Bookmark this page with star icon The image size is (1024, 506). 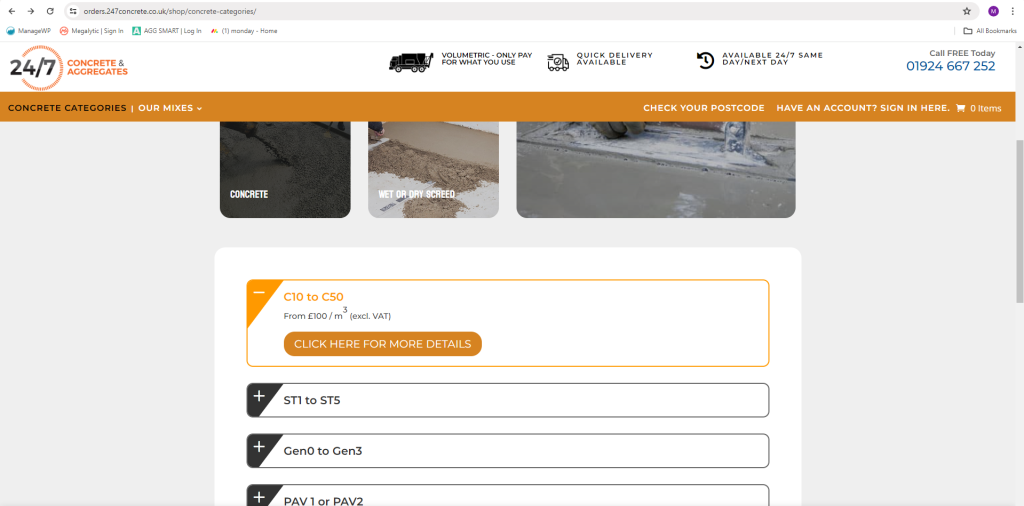tap(966, 11)
